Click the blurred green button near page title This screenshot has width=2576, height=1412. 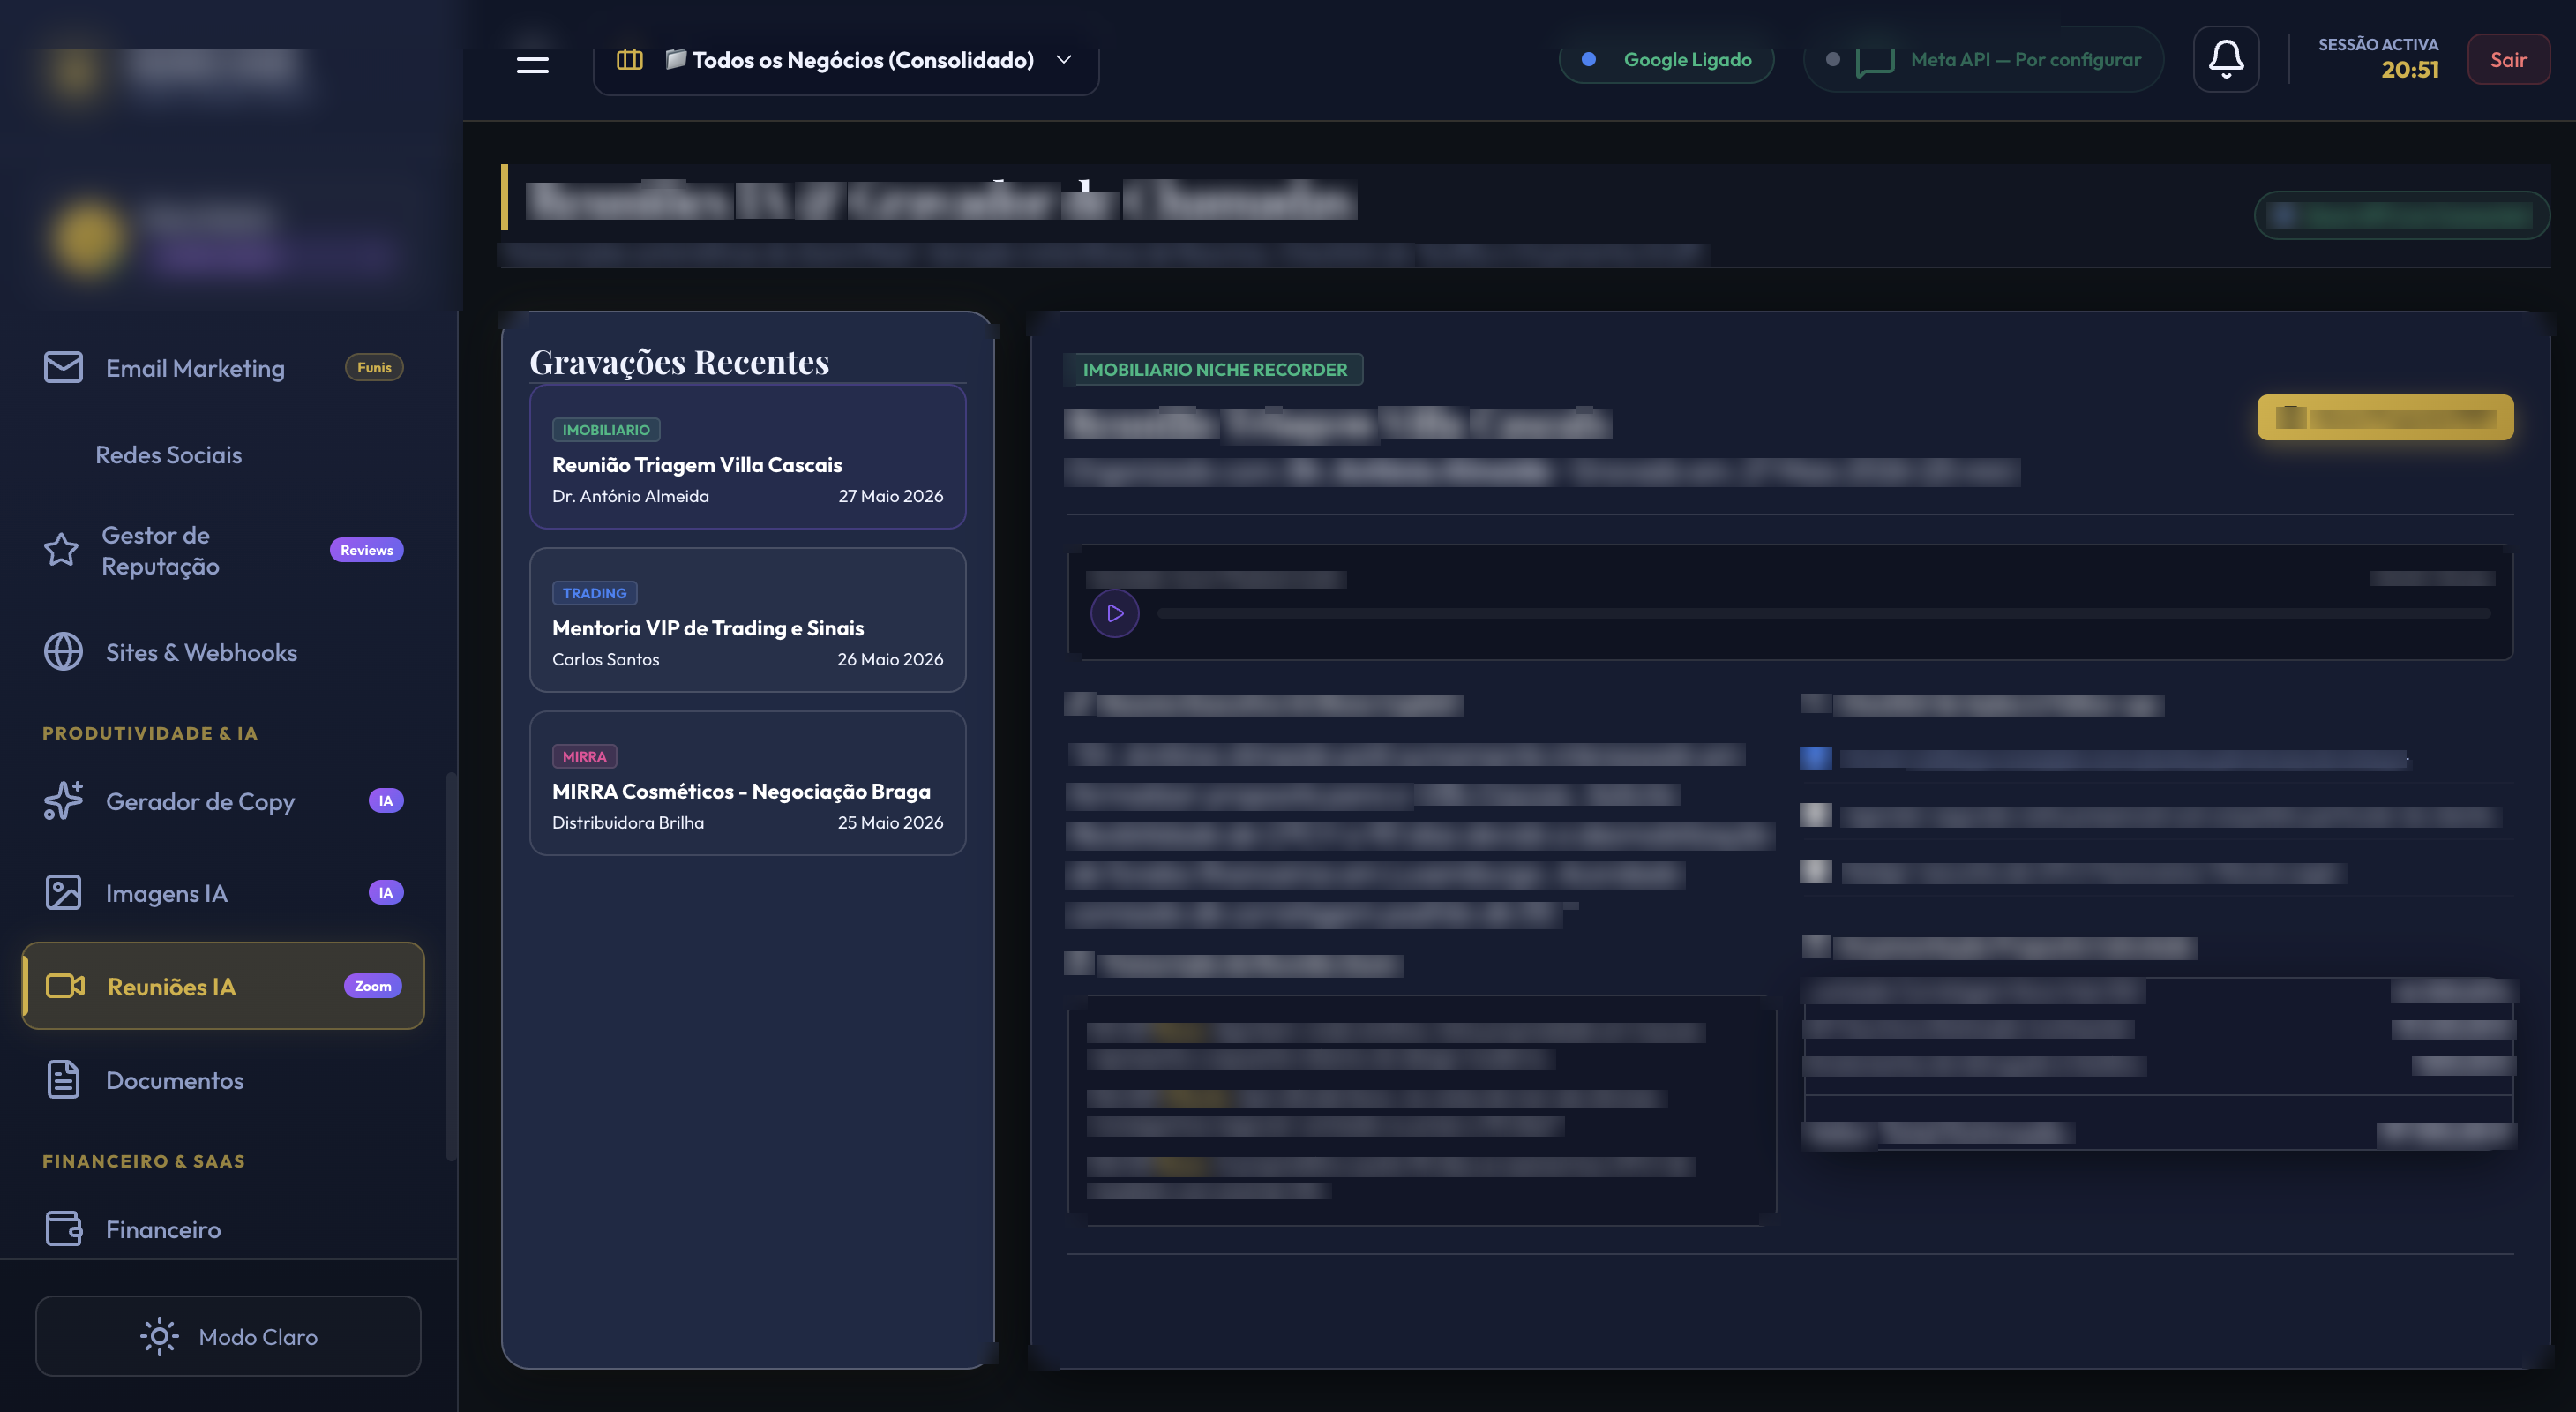tap(2401, 215)
